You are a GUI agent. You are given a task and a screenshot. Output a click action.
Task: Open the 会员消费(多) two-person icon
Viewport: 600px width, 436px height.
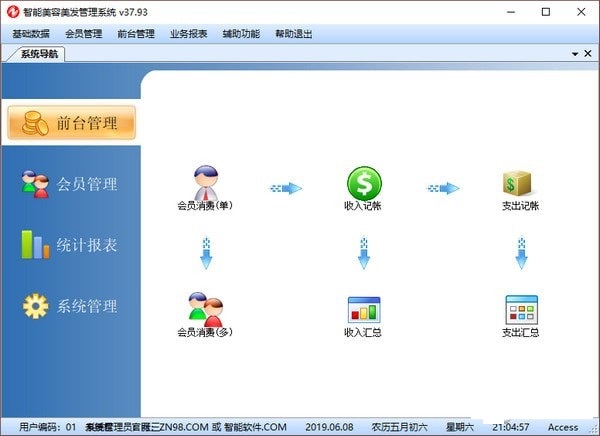205,309
